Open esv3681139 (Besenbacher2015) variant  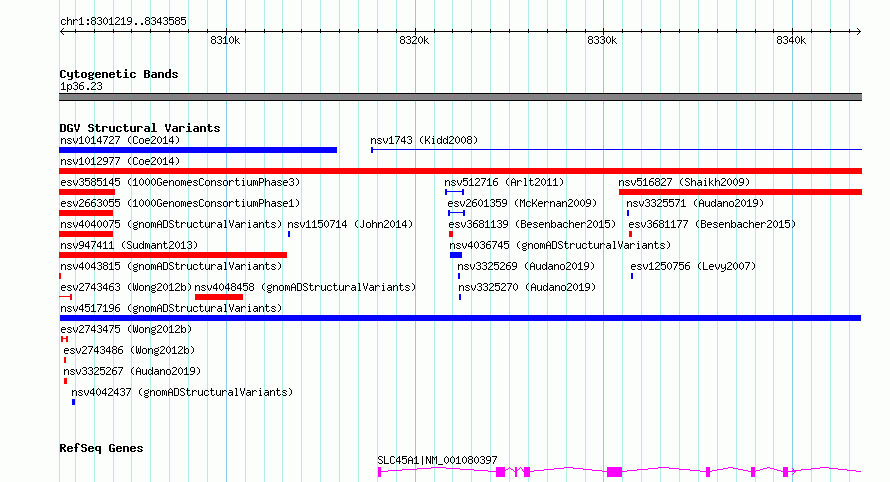(532, 224)
